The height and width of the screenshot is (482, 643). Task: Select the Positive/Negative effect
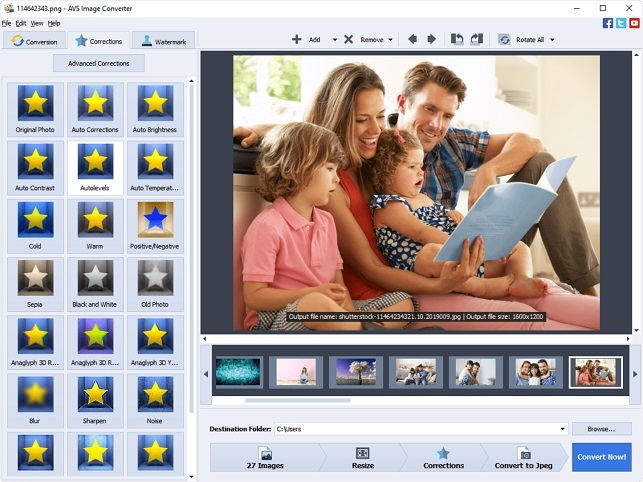[x=155, y=226]
